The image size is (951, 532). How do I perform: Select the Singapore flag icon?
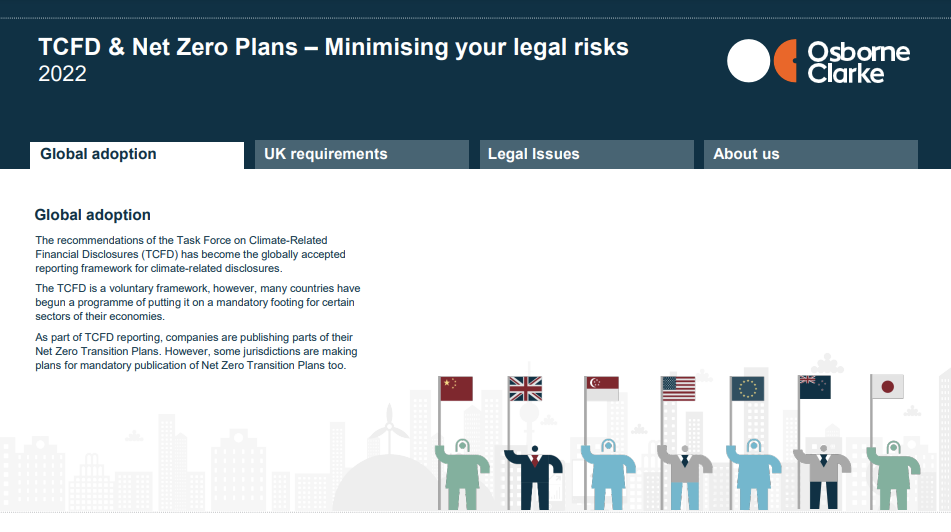tap(603, 389)
